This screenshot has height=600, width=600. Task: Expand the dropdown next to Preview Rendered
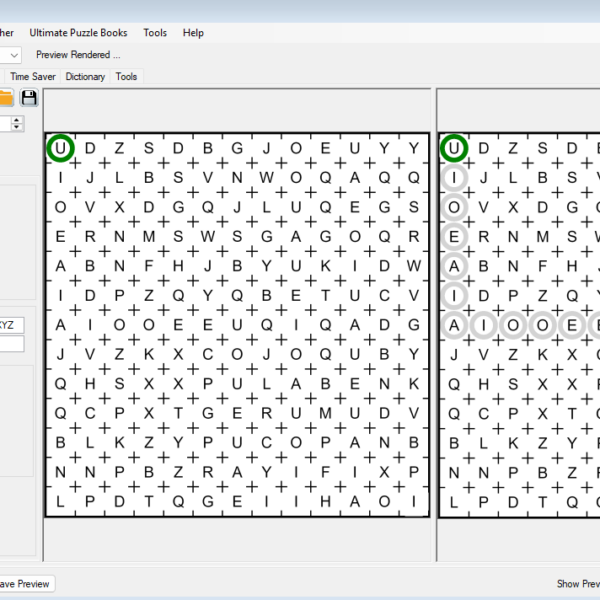(13, 55)
